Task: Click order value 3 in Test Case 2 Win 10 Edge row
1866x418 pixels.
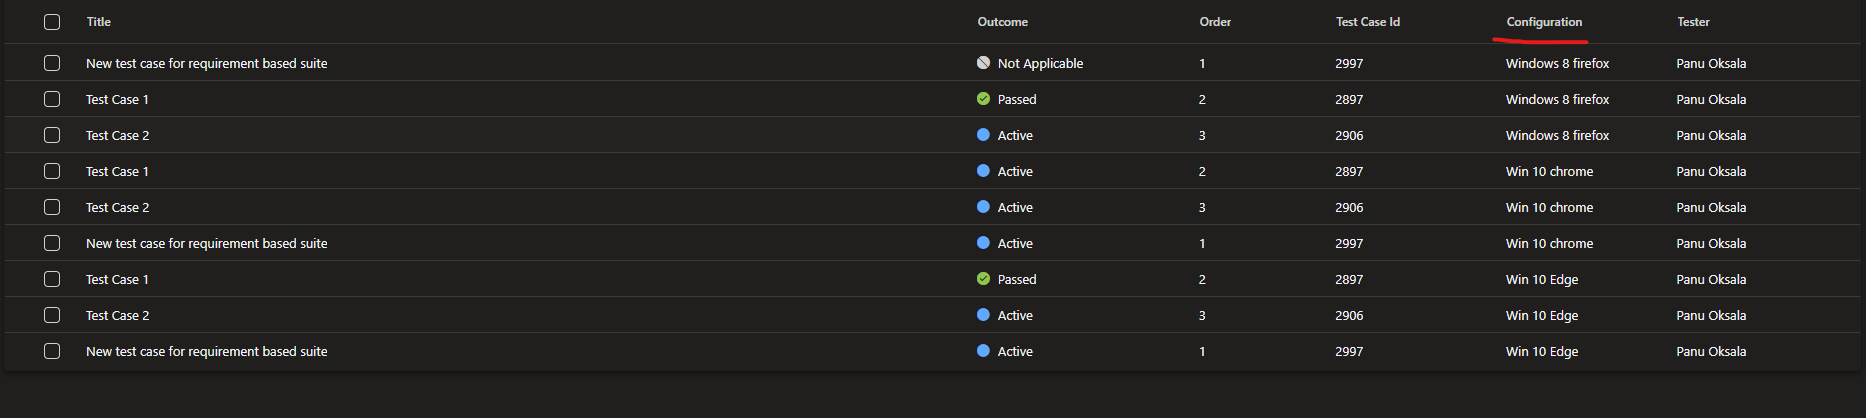Action: coord(1202,315)
